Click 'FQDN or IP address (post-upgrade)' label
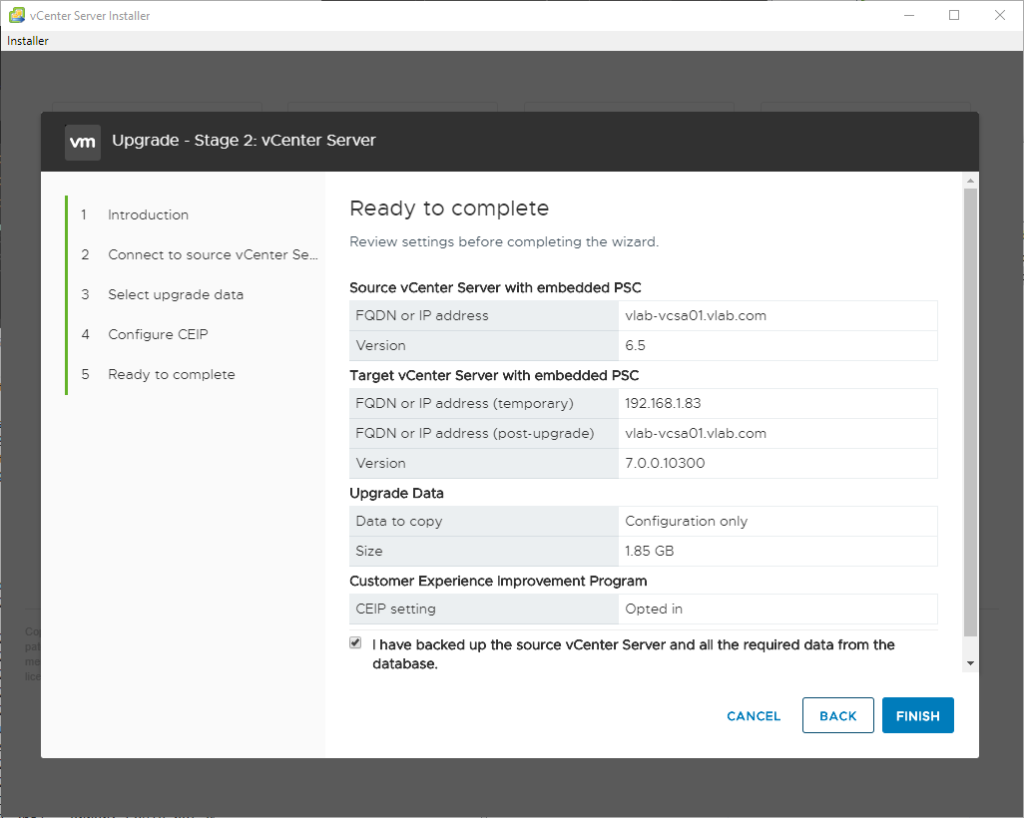Image resolution: width=1024 pixels, height=818 pixels. (x=475, y=433)
